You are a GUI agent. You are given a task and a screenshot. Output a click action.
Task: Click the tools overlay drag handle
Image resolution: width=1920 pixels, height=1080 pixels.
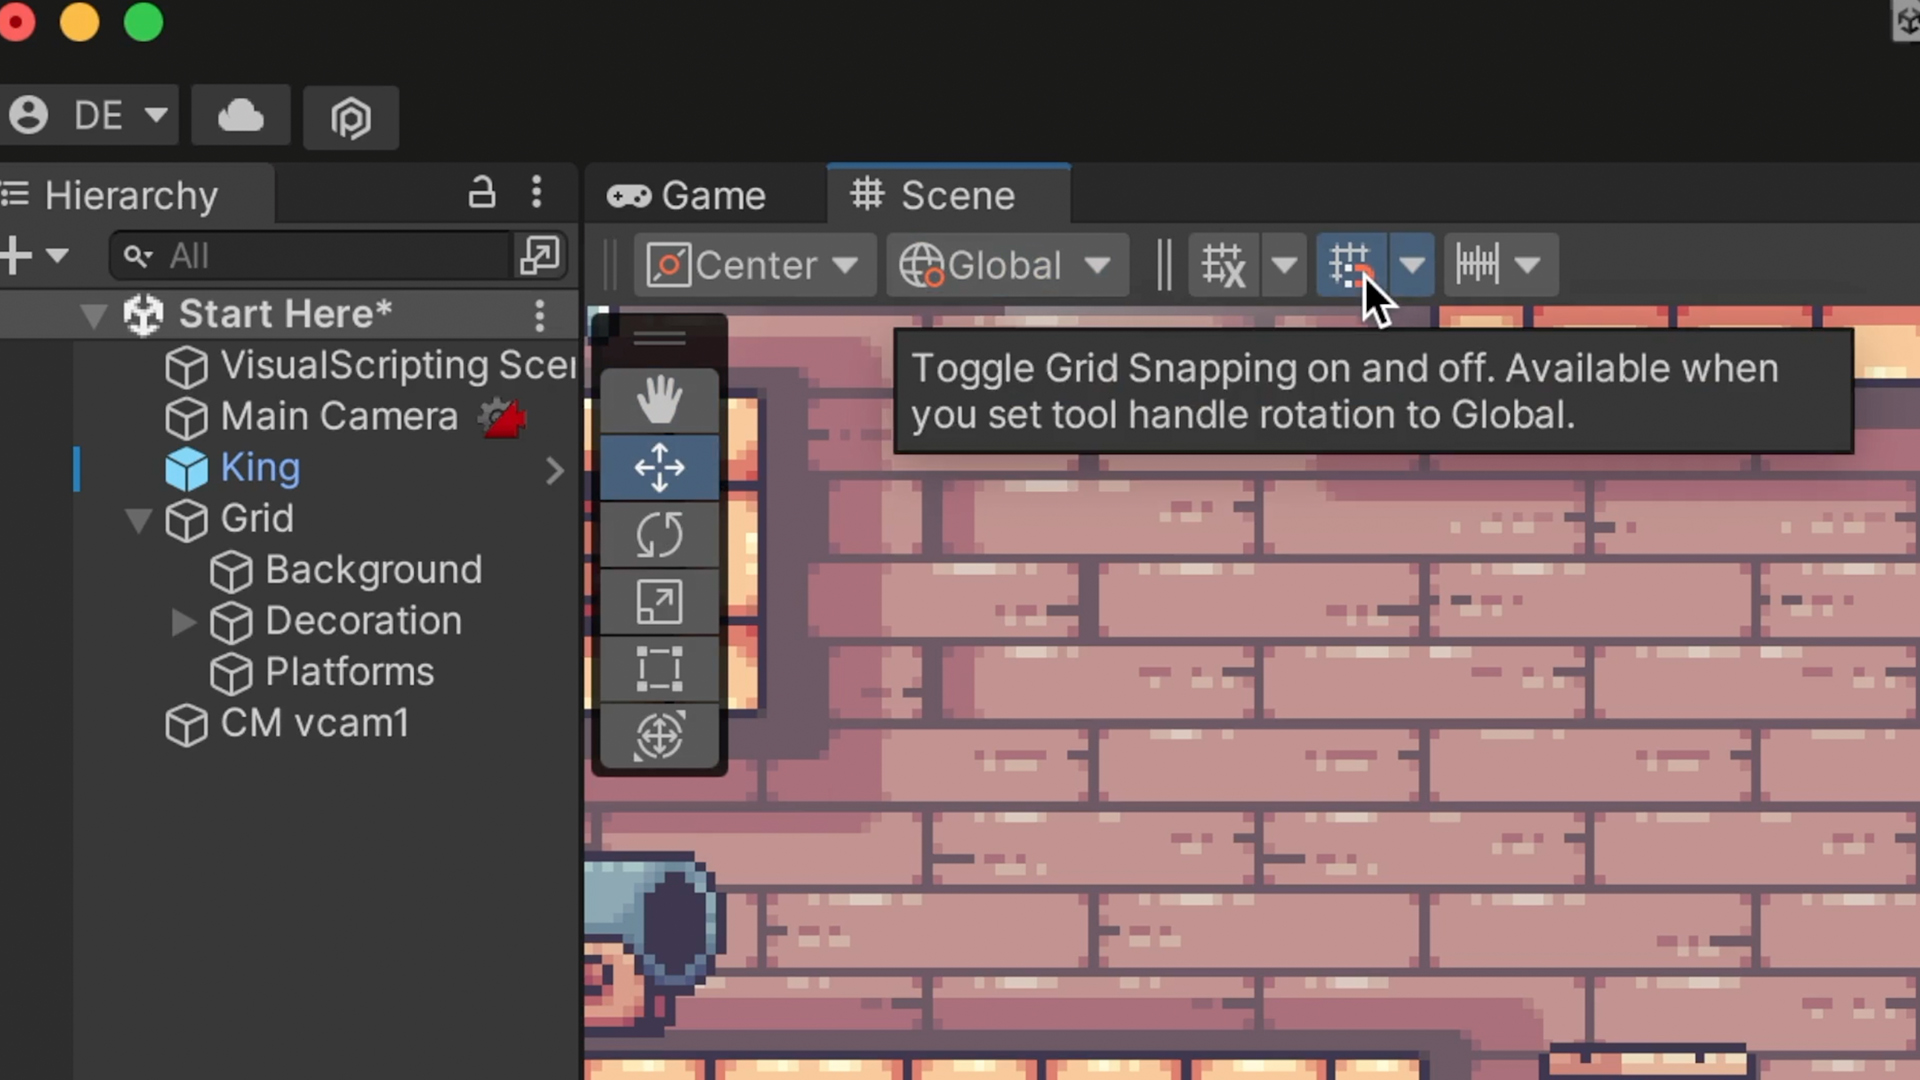pos(659,339)
